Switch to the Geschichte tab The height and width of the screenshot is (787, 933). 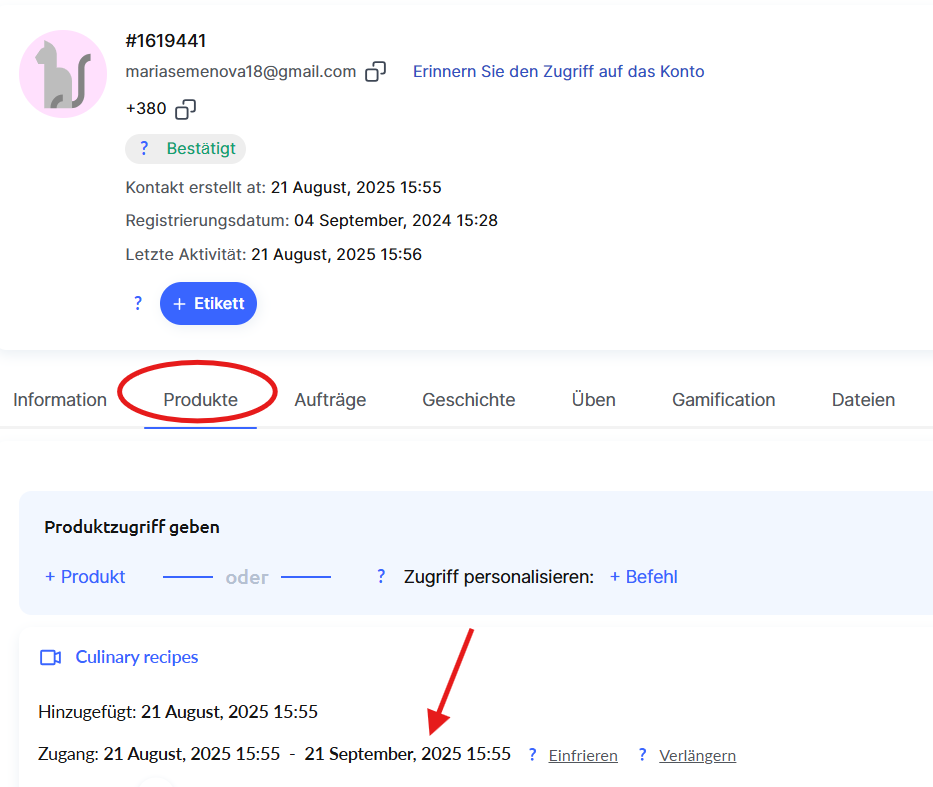click(x=469, y=400)
